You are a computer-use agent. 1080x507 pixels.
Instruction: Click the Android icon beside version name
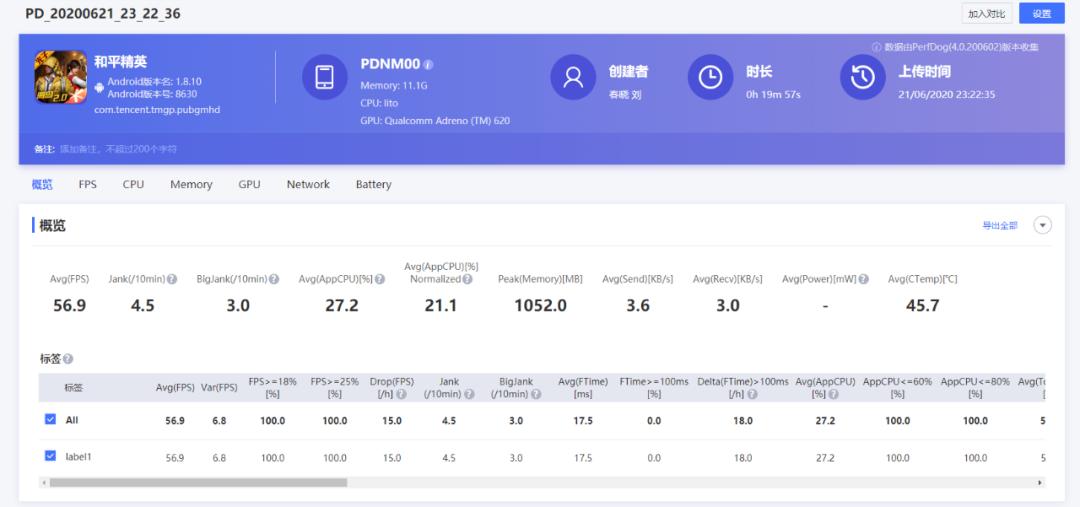pyautogui.click(x=99, y=88)
